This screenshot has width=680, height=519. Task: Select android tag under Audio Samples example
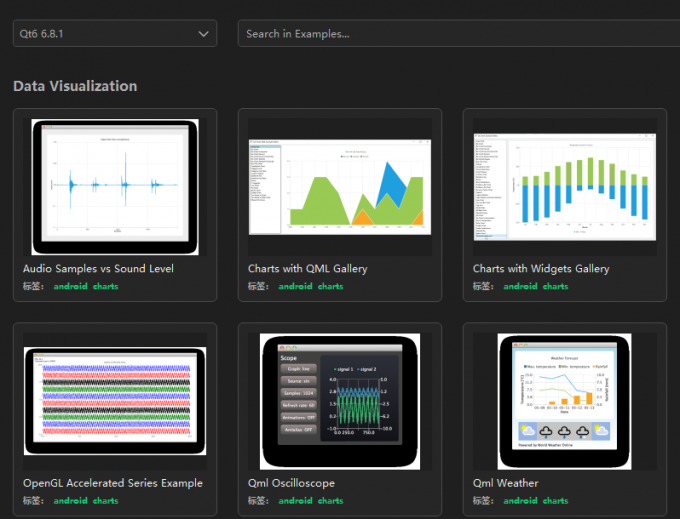click(70, 287)
